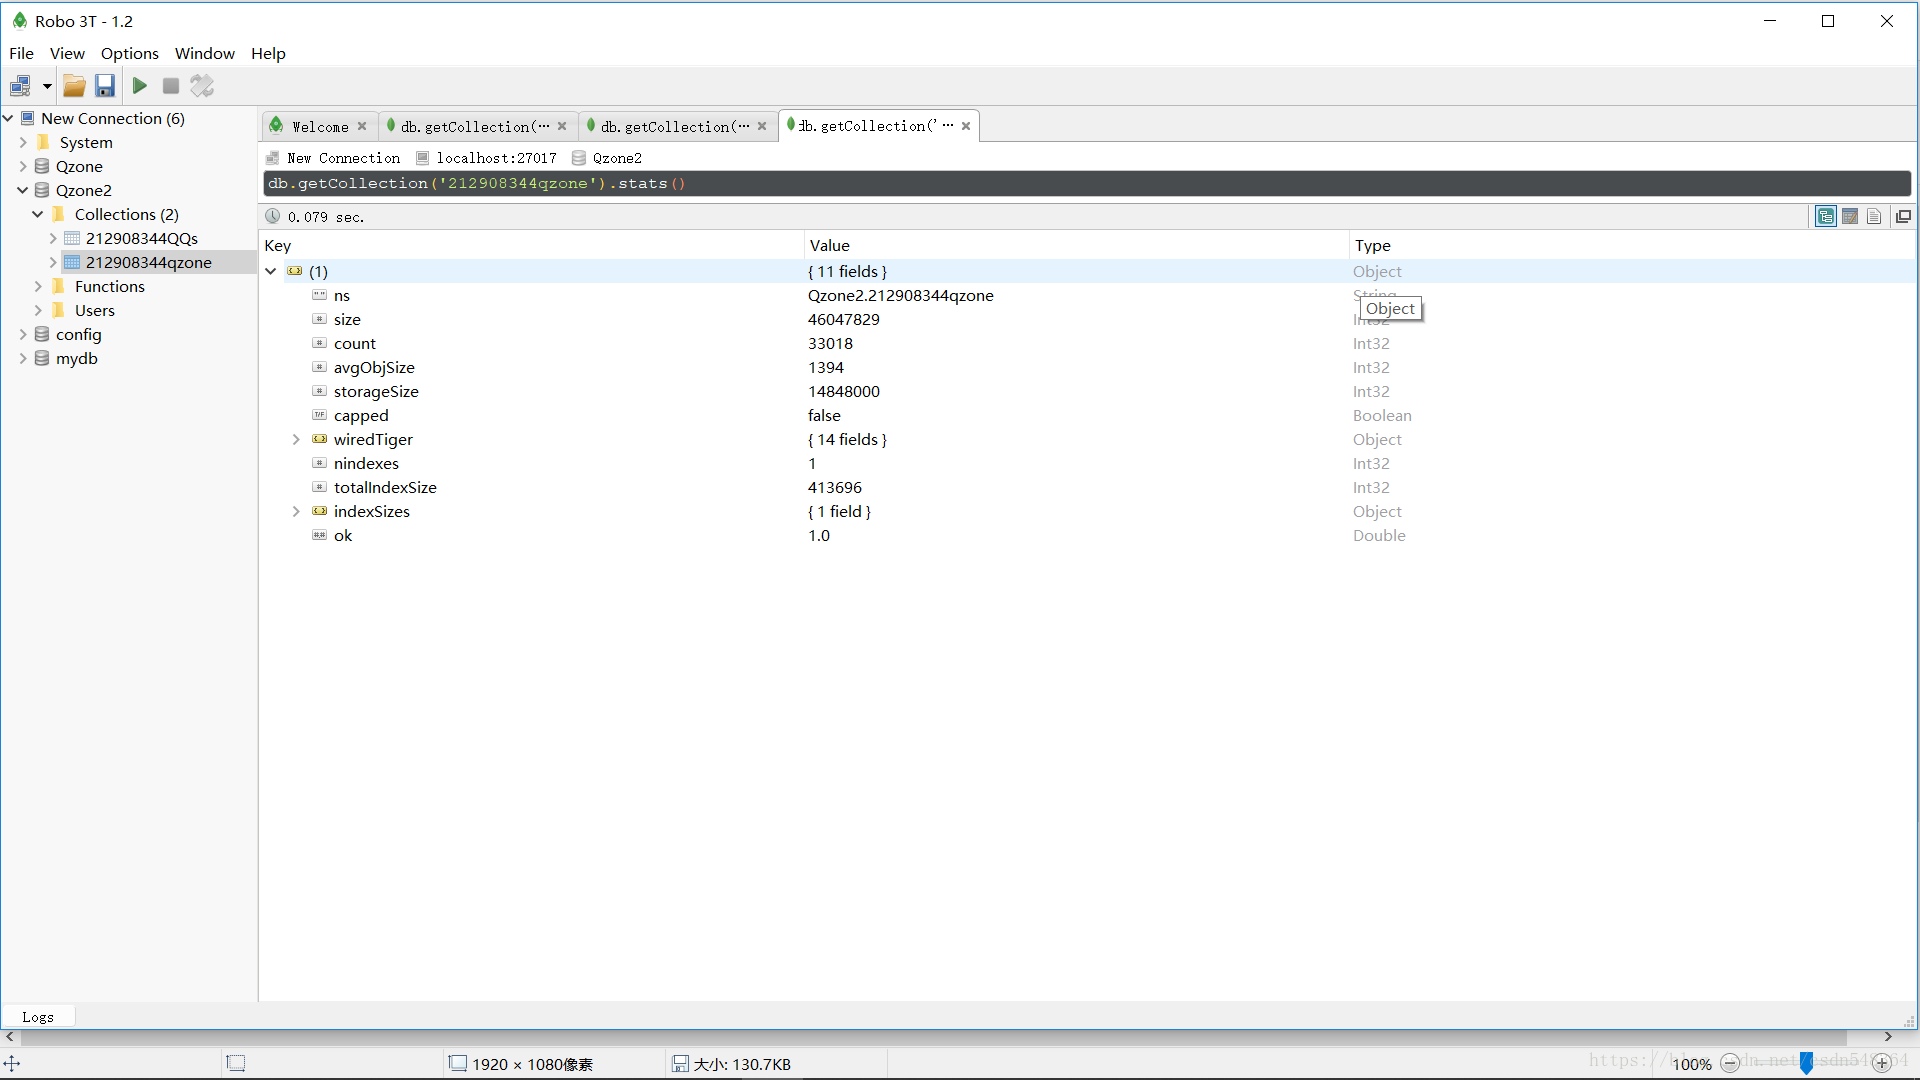Expand the indexSizes object row
The image size is (1920, 1080).
point(296,512)
